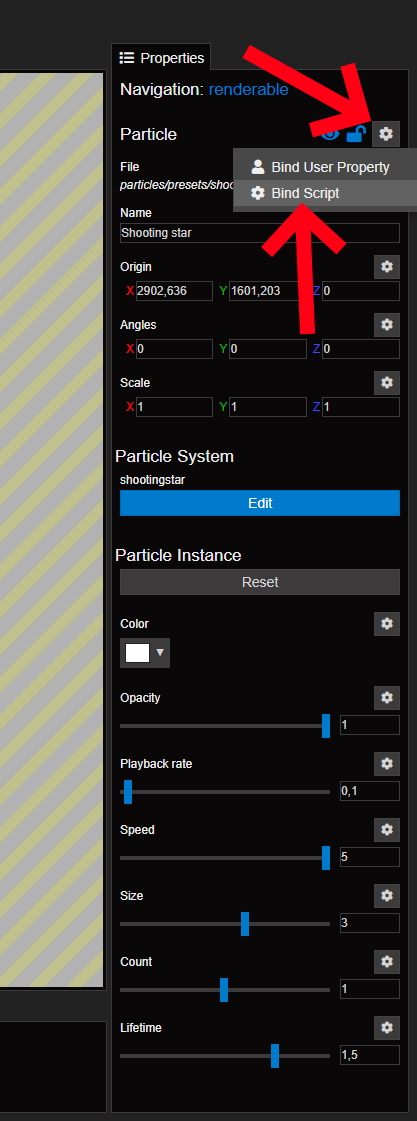Expand the Color swatch dropdown arrow
This screenshot has width=417, height=1121.
point(160,653)
